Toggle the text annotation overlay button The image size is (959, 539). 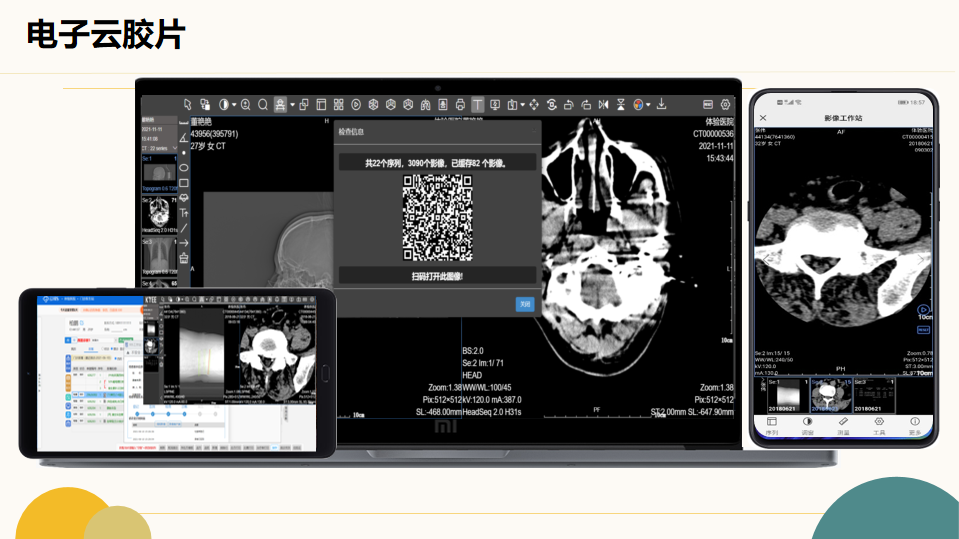(478, 104)
